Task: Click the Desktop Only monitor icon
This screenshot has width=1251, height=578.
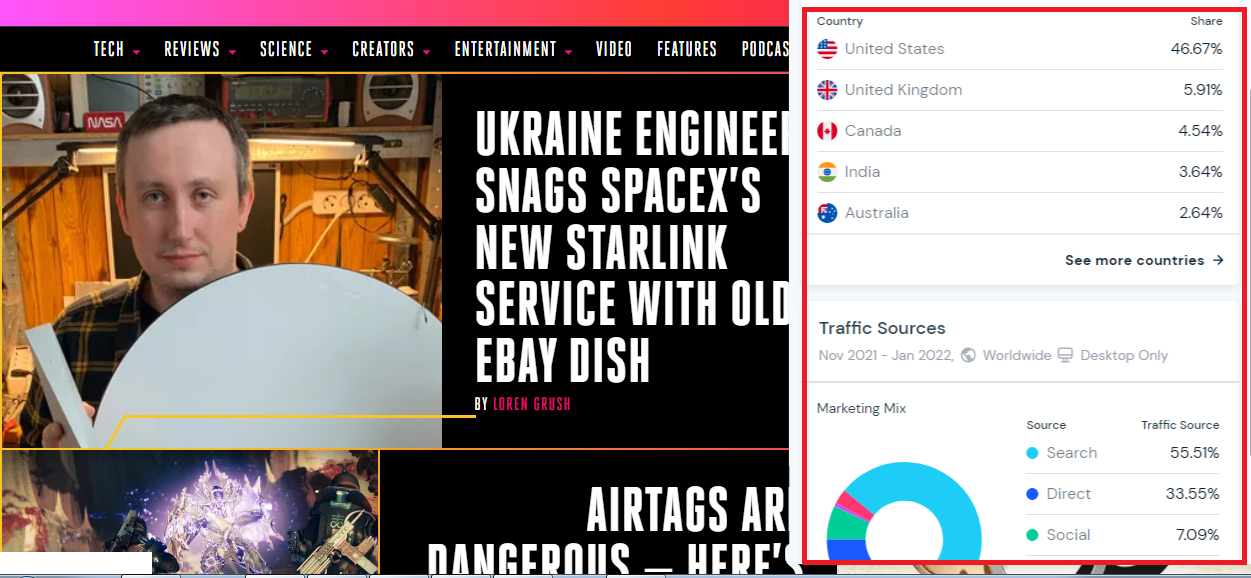Action: click(x=1065, y=355)
